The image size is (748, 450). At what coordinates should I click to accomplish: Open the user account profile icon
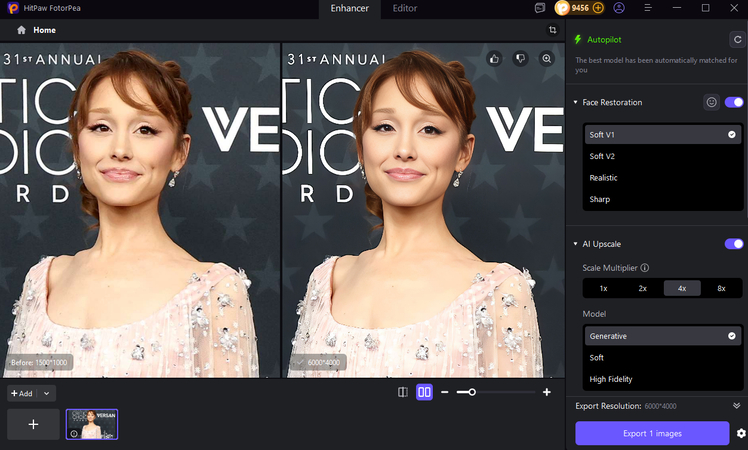[619, 8]
